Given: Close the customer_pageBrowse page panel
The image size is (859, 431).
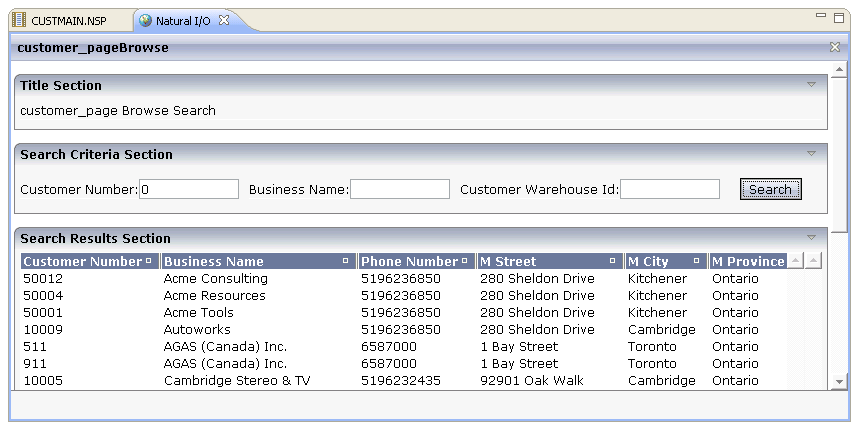Looking at the screenshot, I should click(834, 47).
